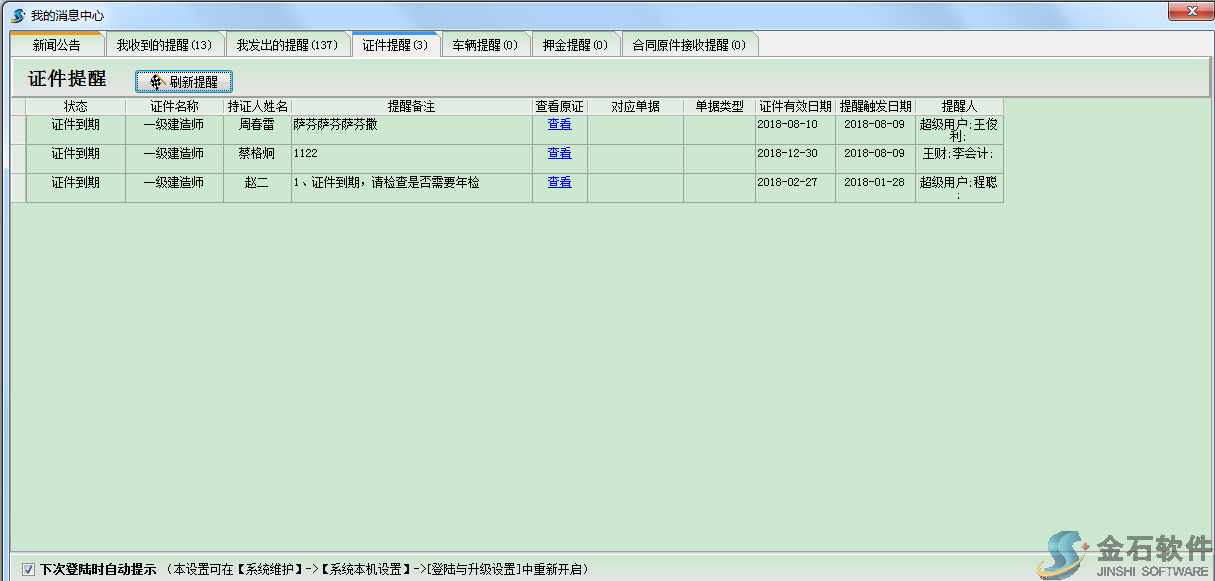Viewport: 1215px width, 581px height.
Task: Open 查看 link for 周春雷's certificate
Action: [559, 124]
